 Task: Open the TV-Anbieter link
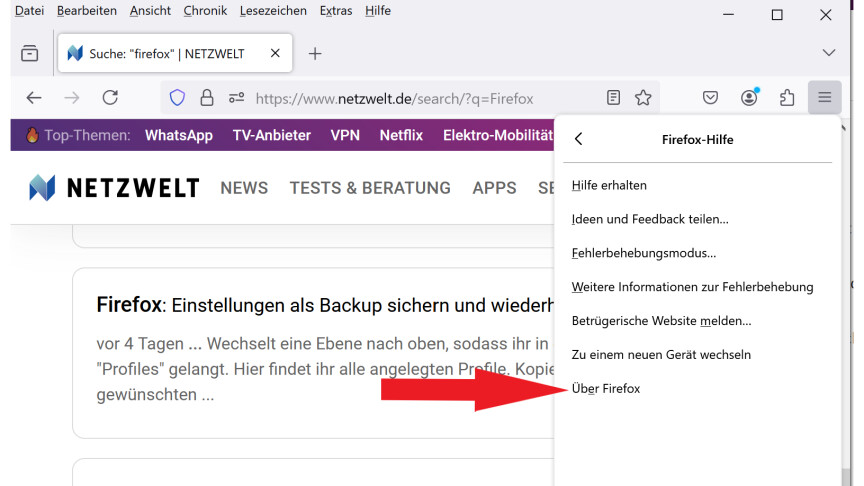[272, 135]
